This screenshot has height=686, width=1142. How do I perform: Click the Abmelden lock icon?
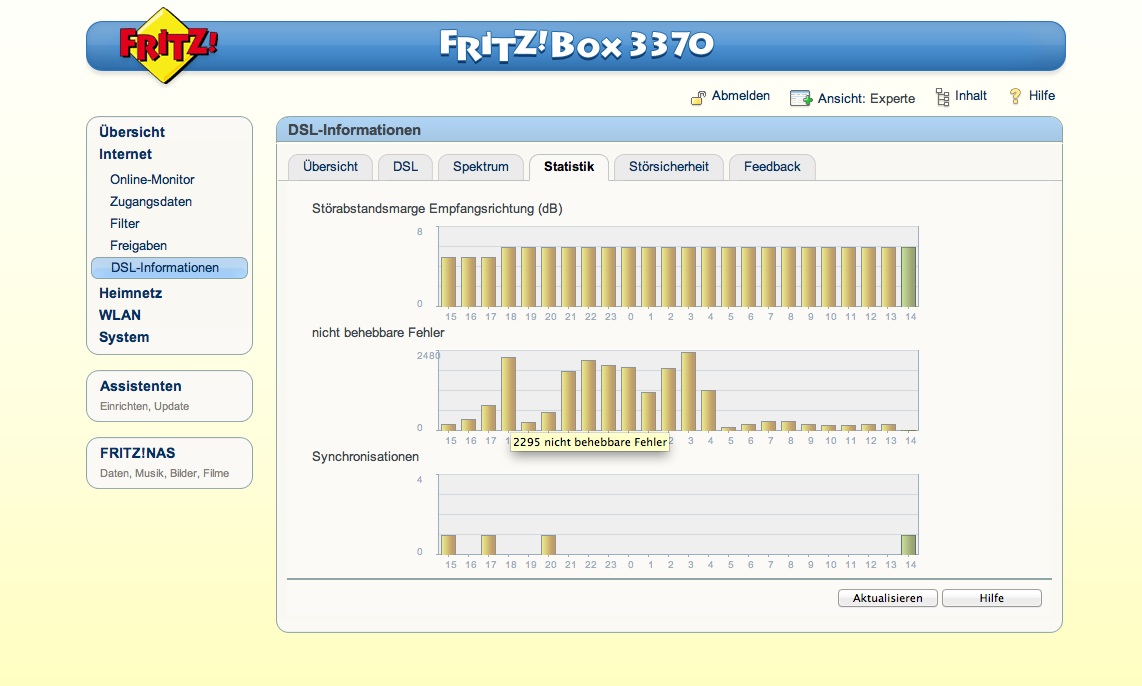pos(698,98)
